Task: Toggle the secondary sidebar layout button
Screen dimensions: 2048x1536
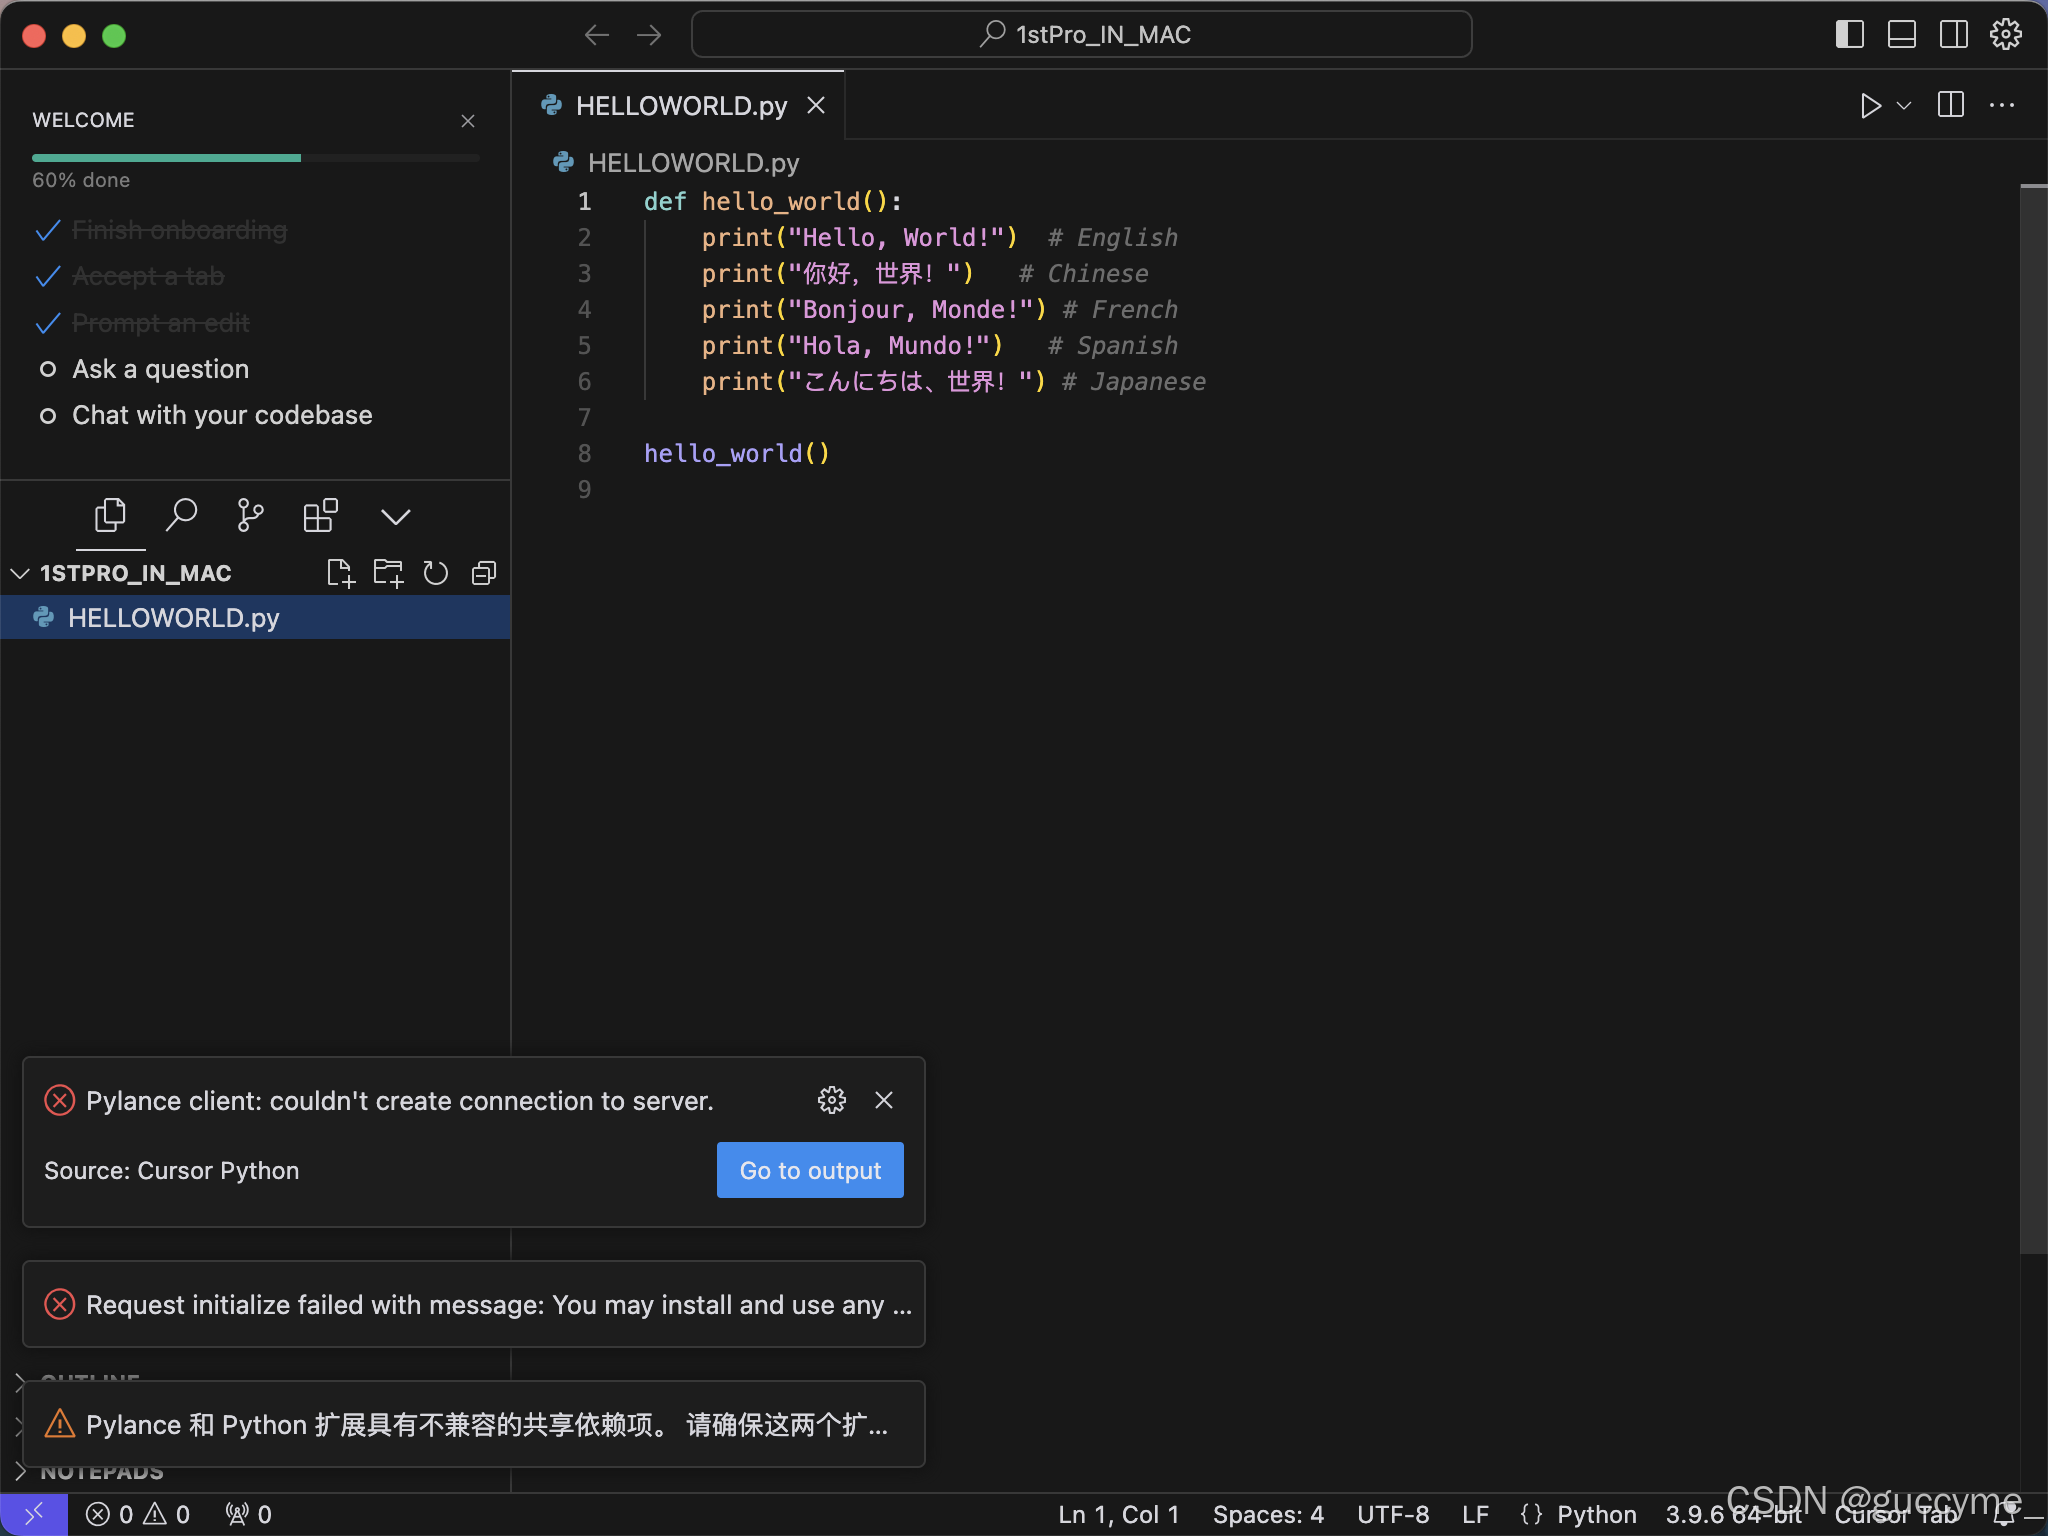Action: 1953,35
